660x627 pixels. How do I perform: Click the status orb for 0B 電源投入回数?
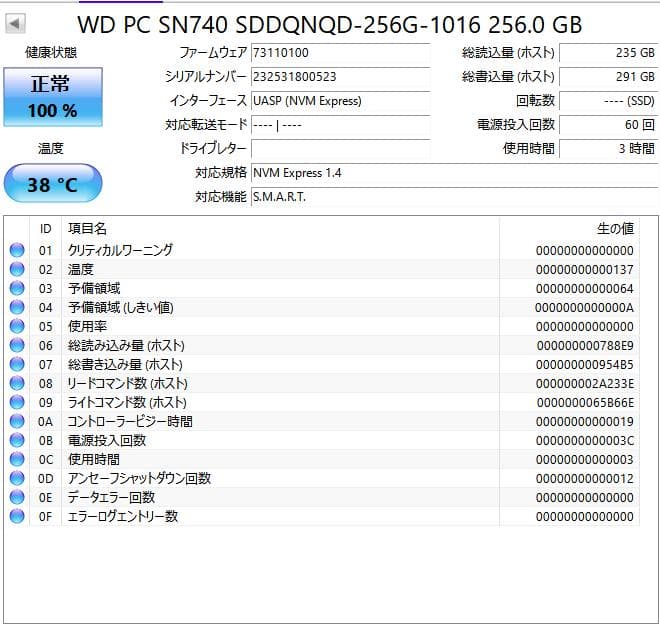pyautogui.click(x=17, y=440)
